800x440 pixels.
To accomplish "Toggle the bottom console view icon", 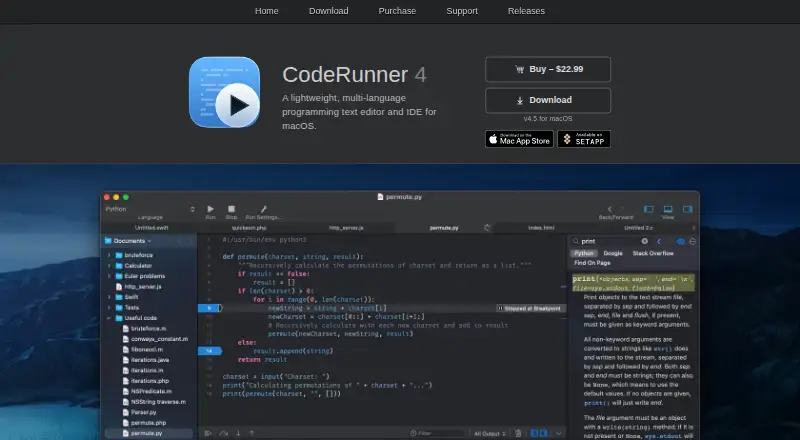I will [668, 209].
